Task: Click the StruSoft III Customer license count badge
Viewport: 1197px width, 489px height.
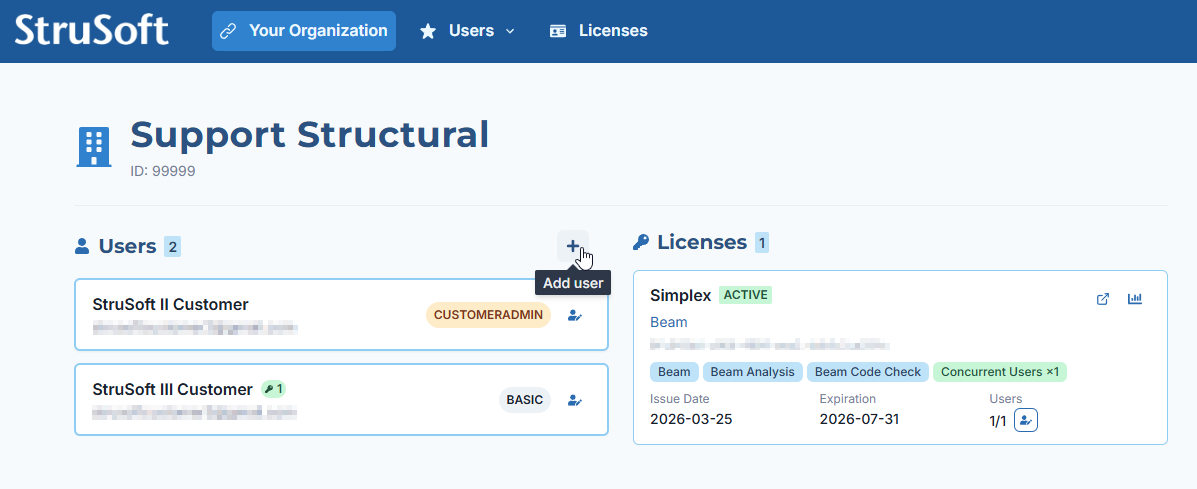Action: pyautogui.click(x=273, y=389)
